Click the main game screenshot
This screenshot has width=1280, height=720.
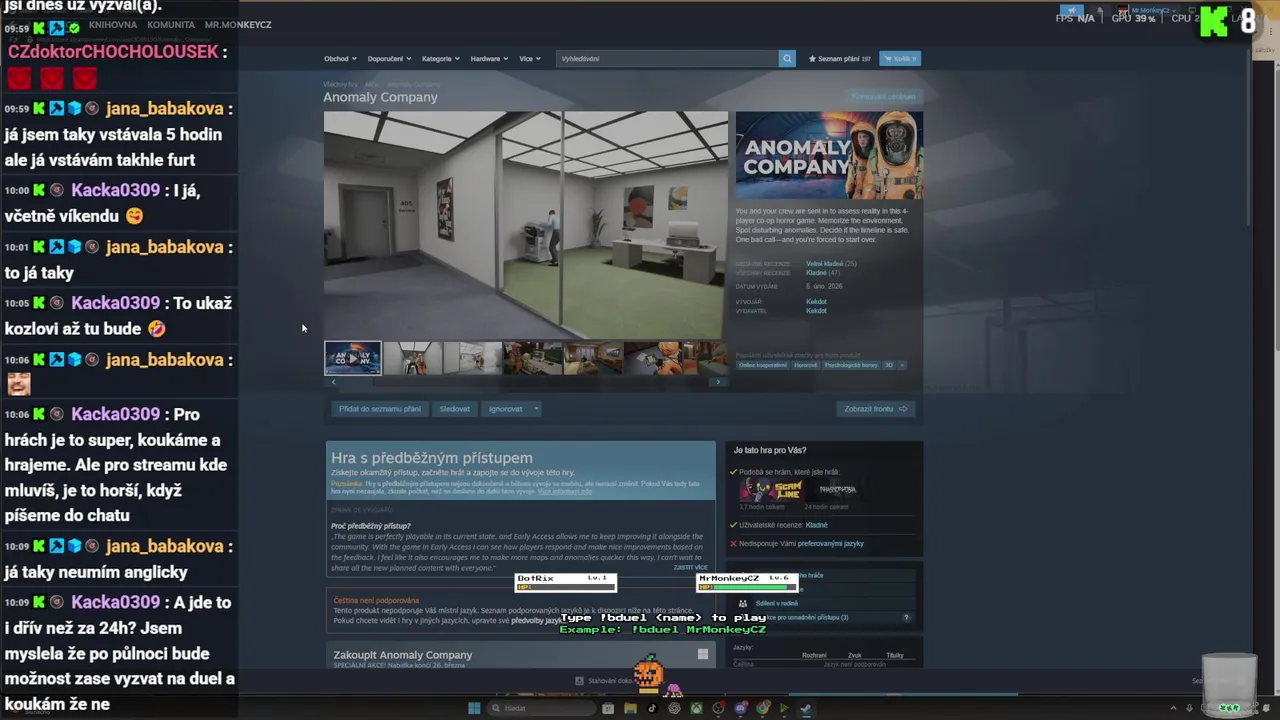click(x=525, y=225)
